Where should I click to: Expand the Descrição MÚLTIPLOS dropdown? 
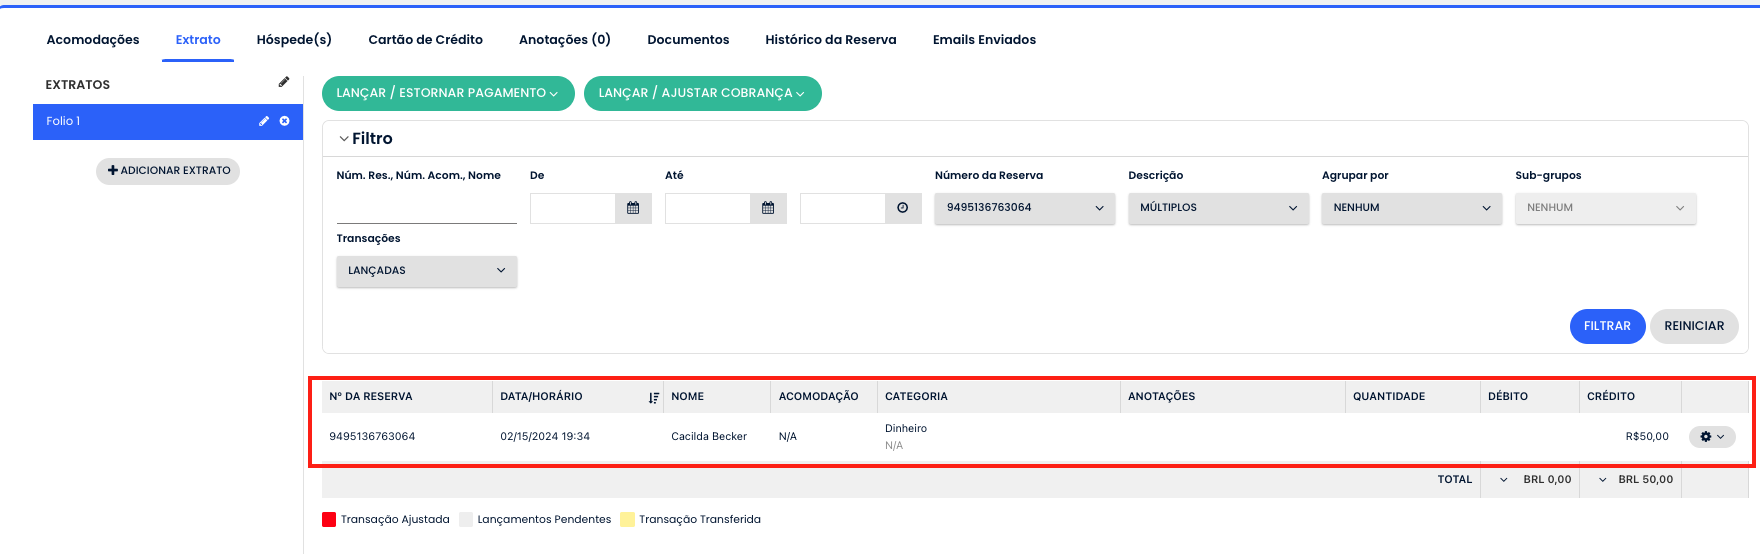pos(1218,208)
